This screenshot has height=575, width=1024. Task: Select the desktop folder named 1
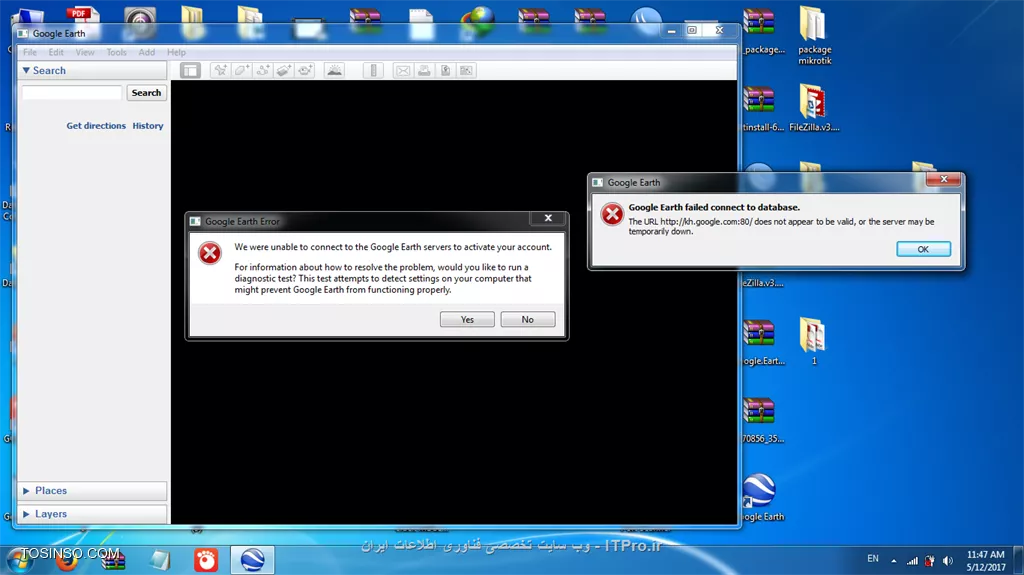(x=813, y=341)
